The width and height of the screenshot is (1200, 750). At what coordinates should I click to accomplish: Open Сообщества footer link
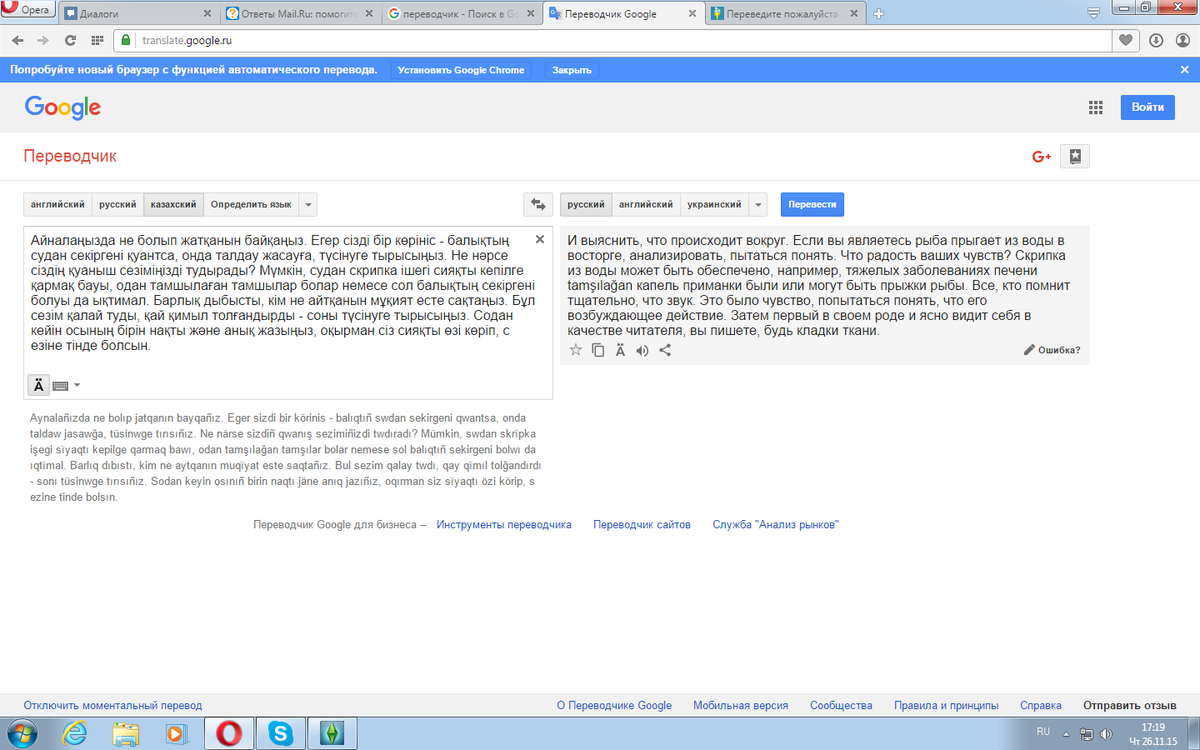click(x=841, y=705)
